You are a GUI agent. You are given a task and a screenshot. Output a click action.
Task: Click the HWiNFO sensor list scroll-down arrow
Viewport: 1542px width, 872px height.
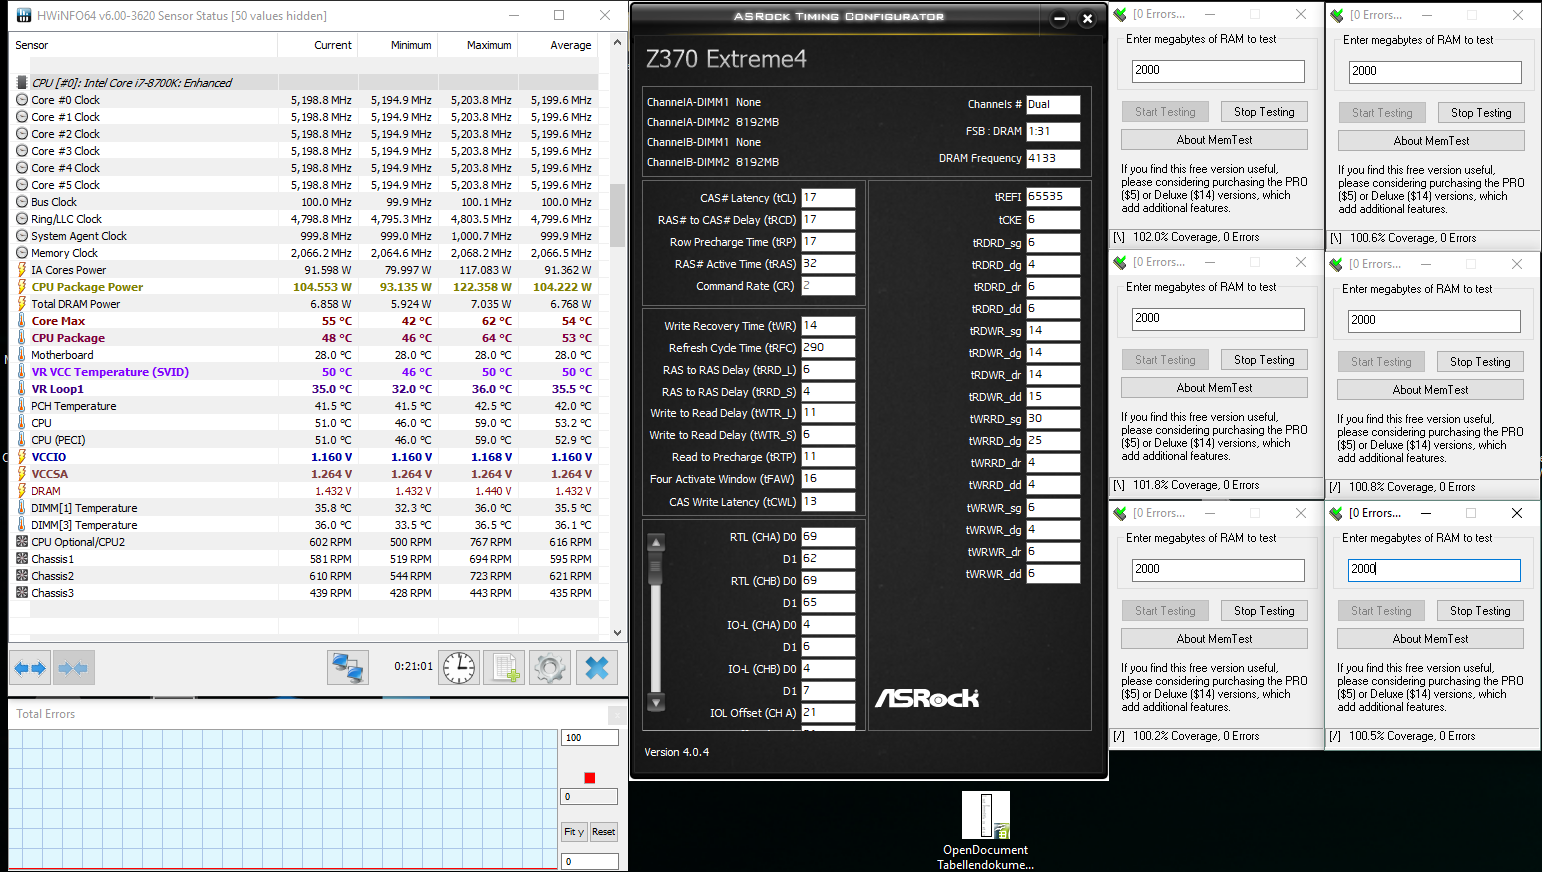click(x=617, y=632)
